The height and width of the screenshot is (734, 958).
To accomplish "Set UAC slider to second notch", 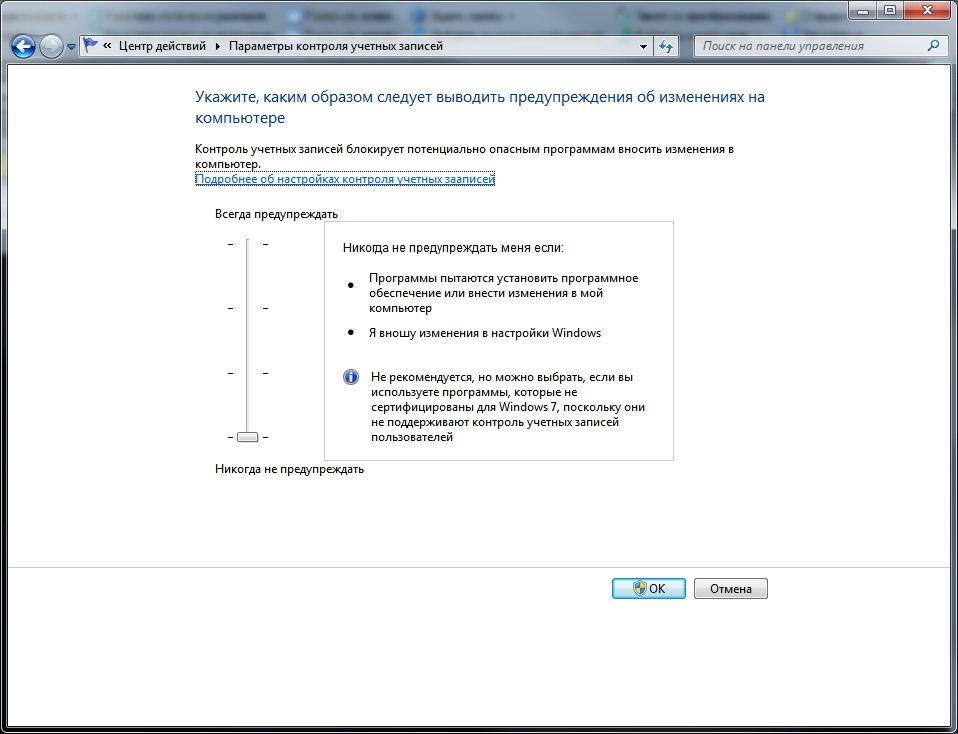I will (x=247, y=309).
